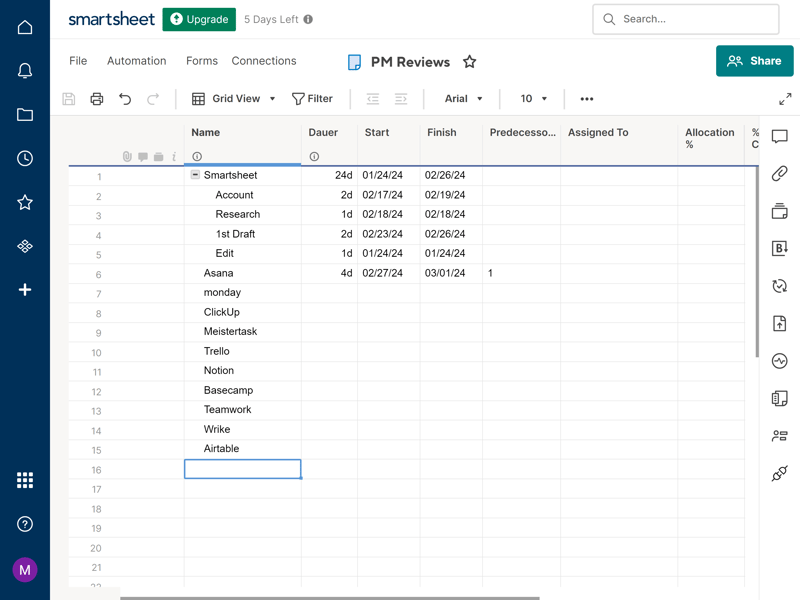The width and height of the screenshot is (800, 600).
Task: Outdent the selected row
Action: pyautogui.click(x=373, y=98)
